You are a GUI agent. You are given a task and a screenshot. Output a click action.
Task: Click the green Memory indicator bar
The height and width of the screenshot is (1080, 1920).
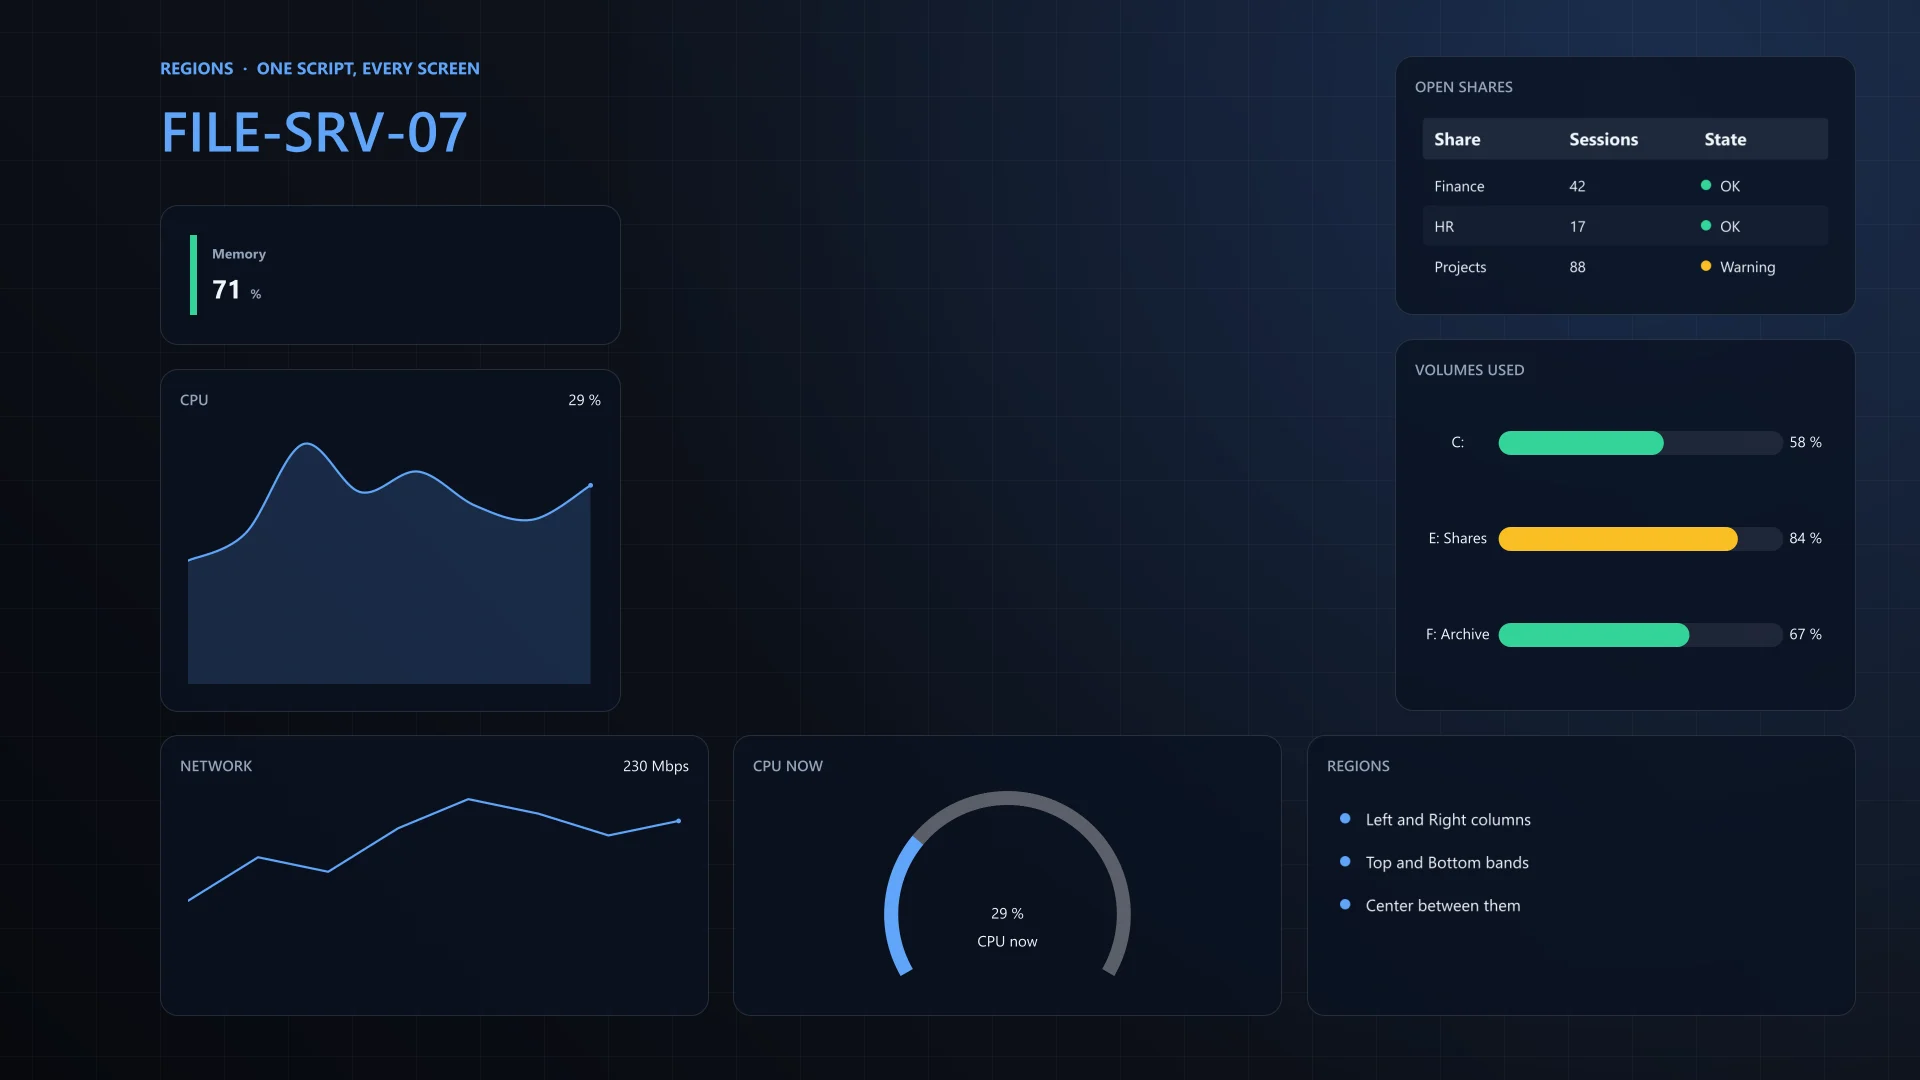194,275
